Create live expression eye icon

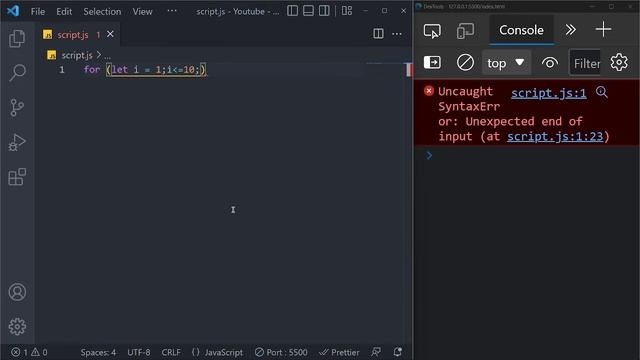550,63
